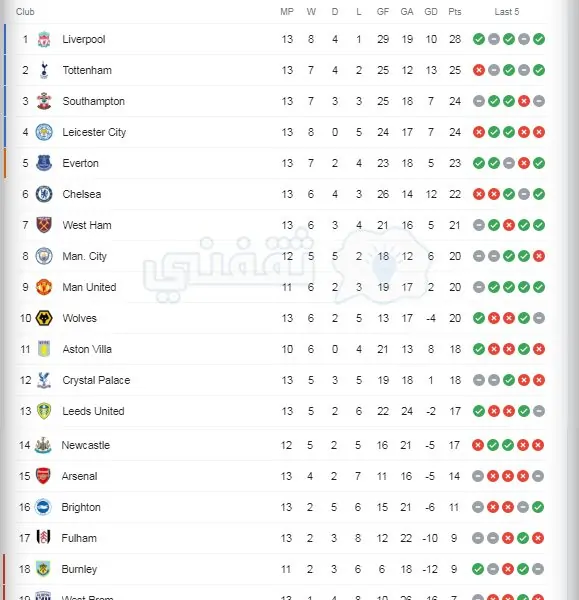Viewport: 579px width, 600px height.
Task: Open the Everton team row
Action: point(282,163)
